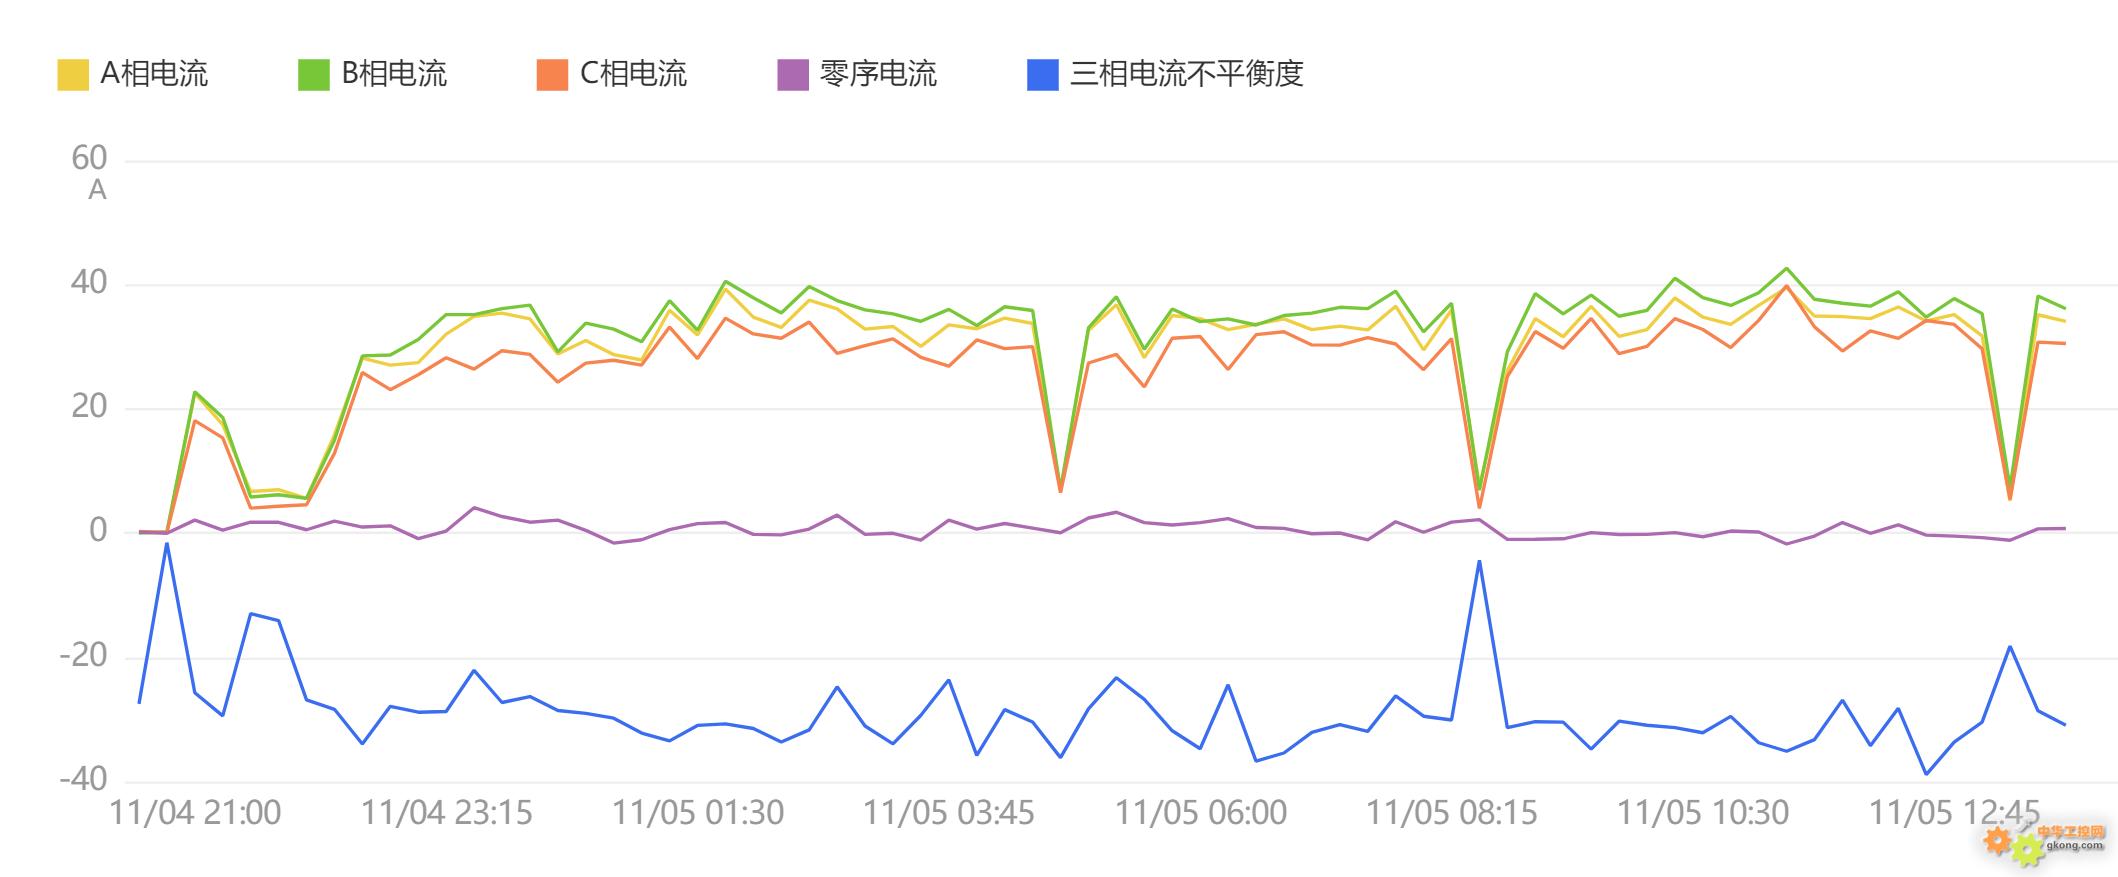Click the yellow A相电流 legend swatch
The image size is (2118, 877).
click(73, 75)
